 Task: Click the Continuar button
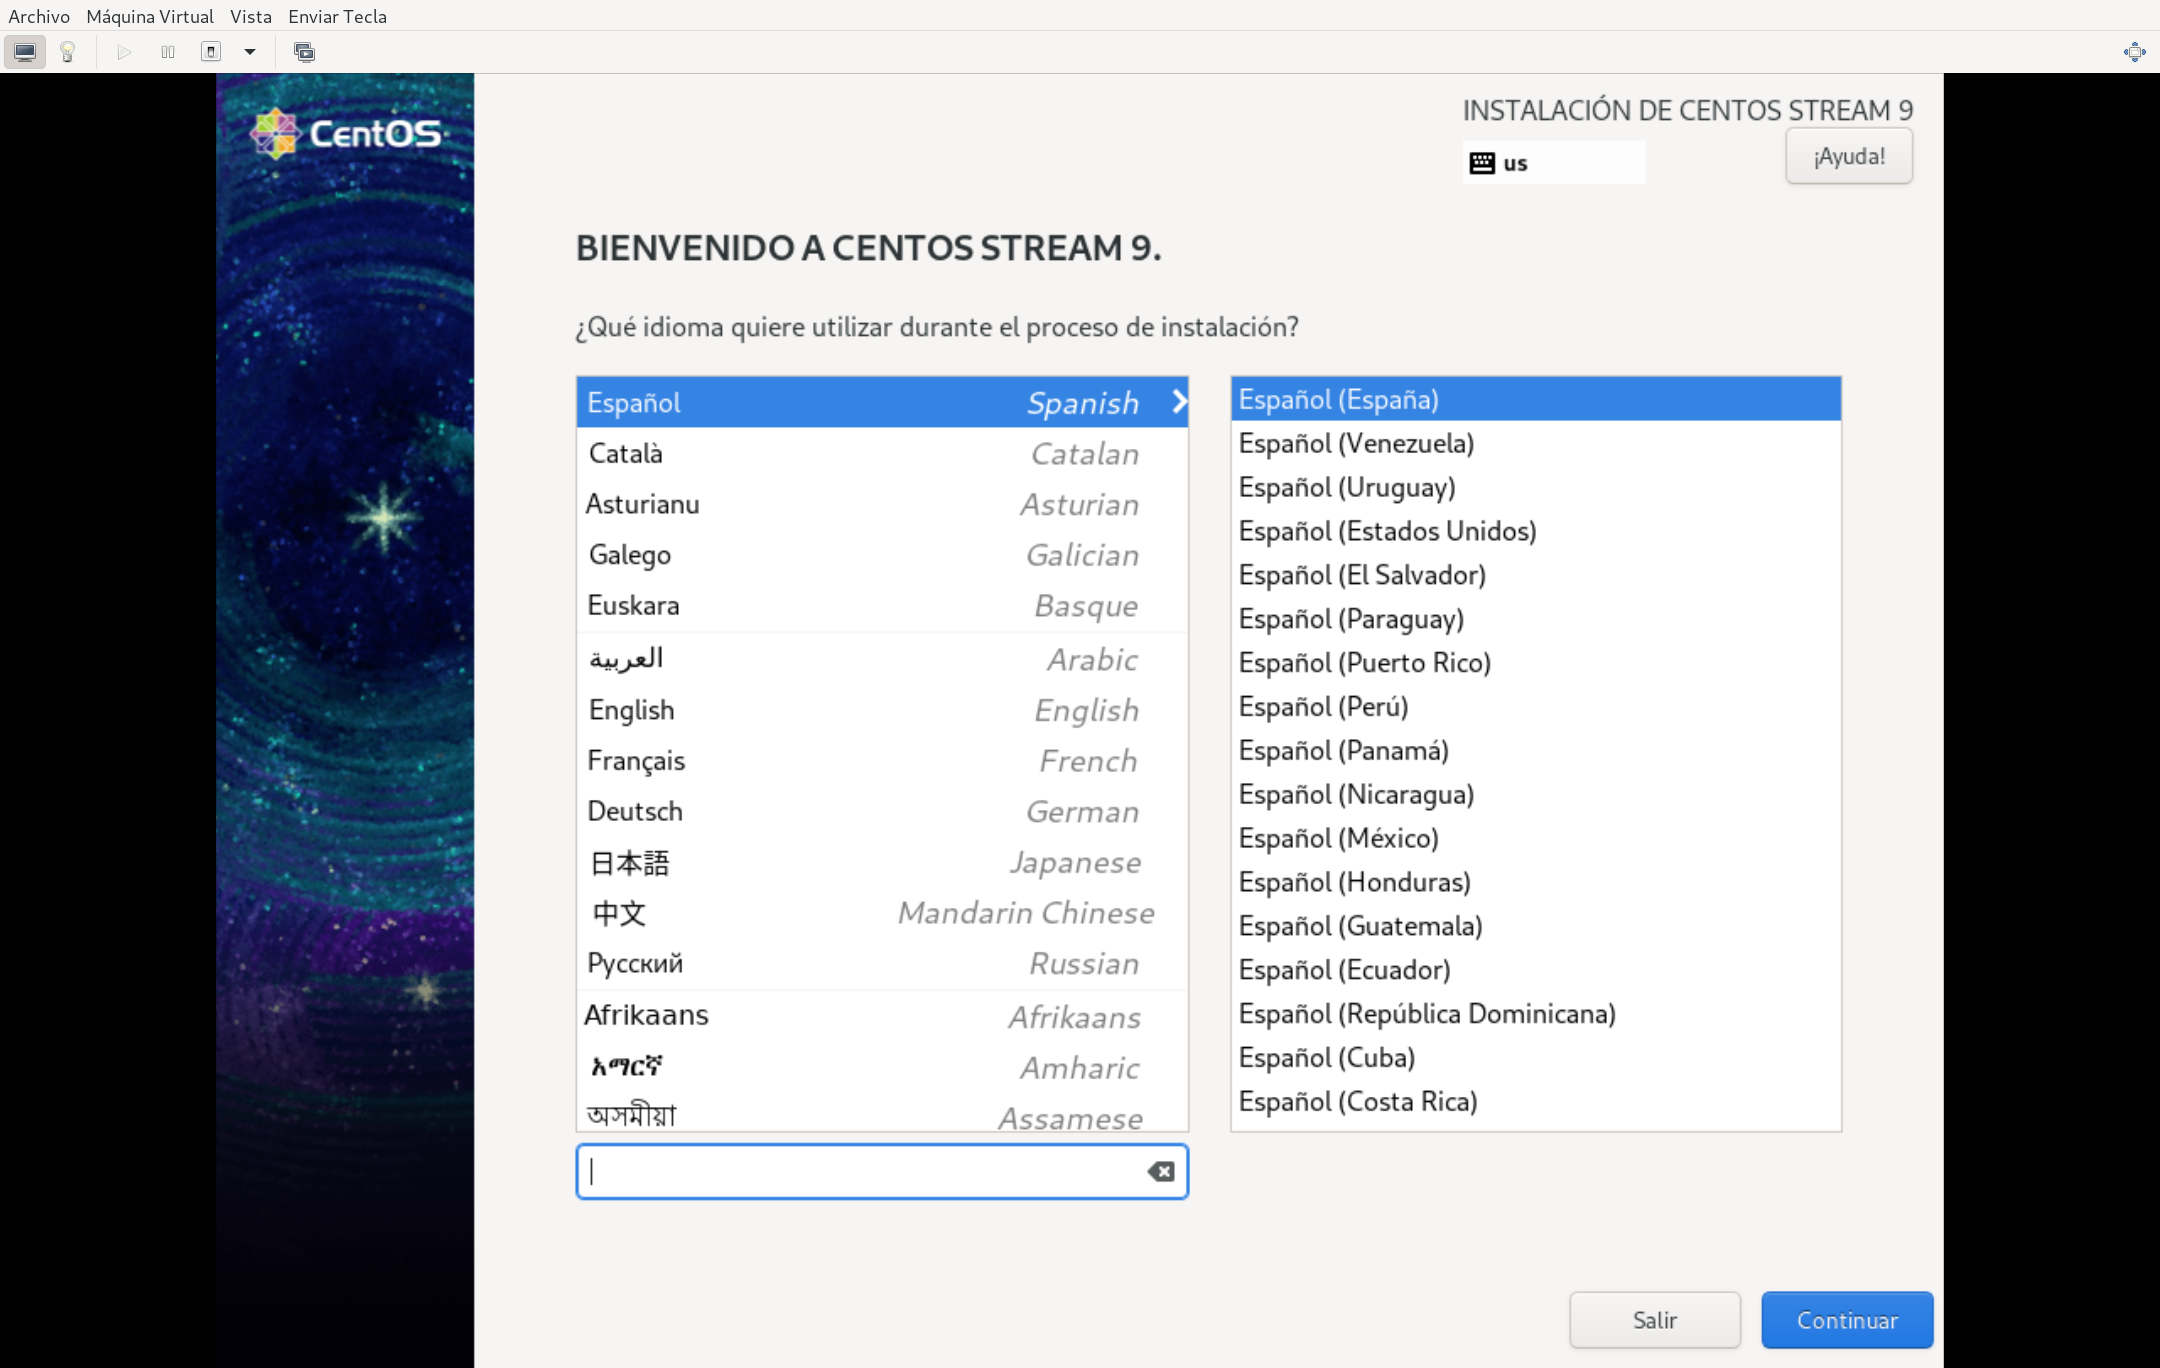point(1846,1320)
